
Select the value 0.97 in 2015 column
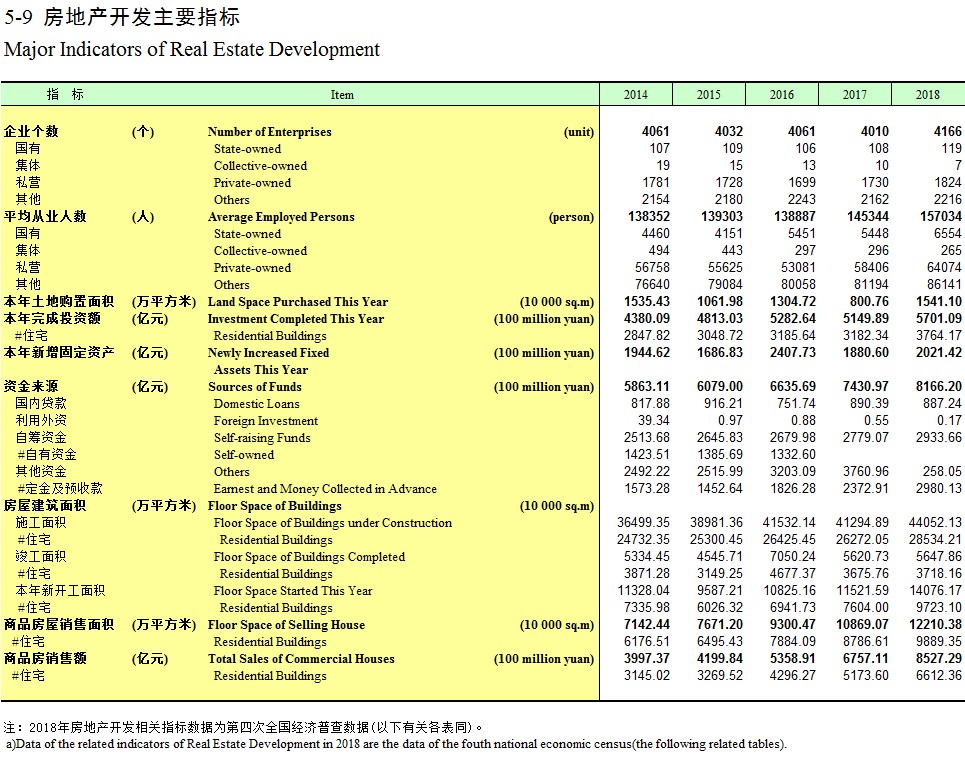click(x=730, y=420)
